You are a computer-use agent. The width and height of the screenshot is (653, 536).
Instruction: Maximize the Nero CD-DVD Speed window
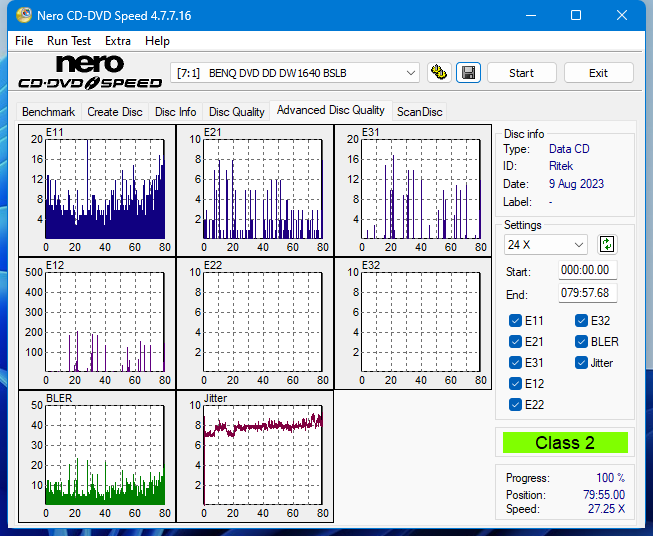click(576, 15)
